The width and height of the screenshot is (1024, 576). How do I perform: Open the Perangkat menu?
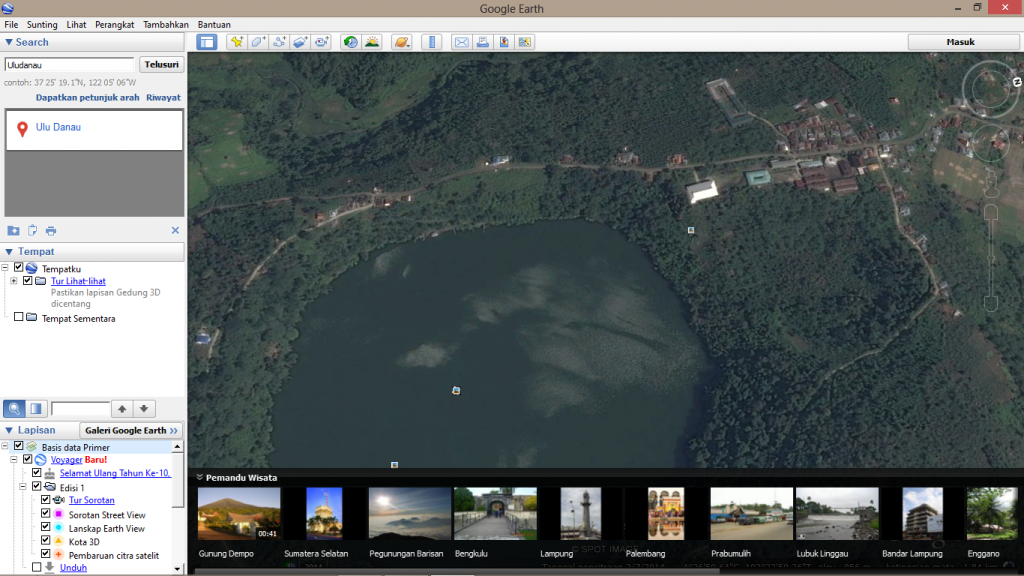[114, 24]
